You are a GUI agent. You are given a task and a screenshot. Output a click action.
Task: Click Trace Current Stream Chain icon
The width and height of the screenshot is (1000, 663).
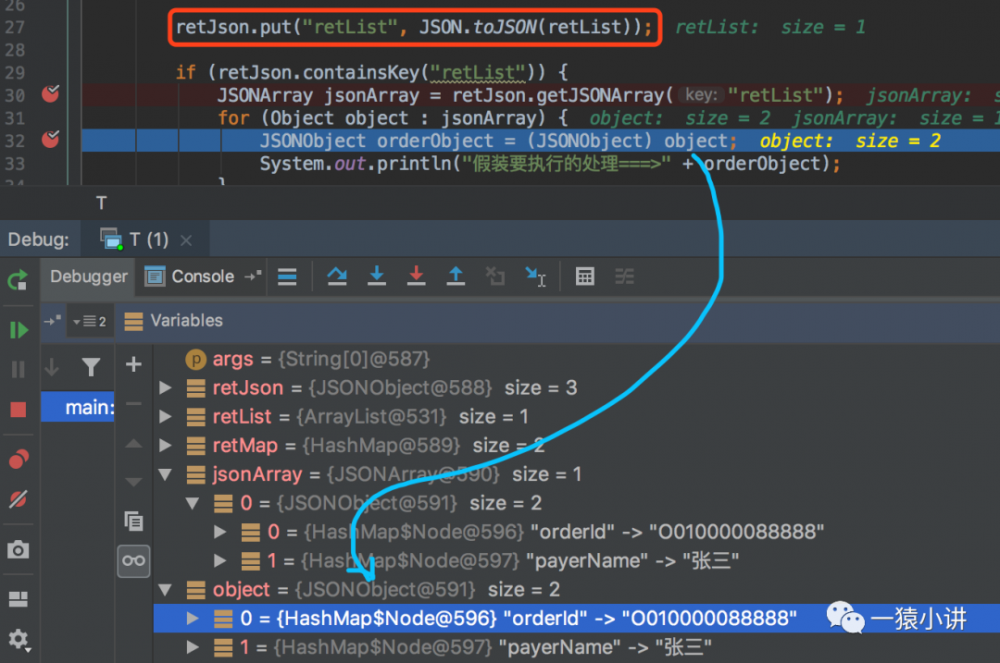(x=624, y=276)
